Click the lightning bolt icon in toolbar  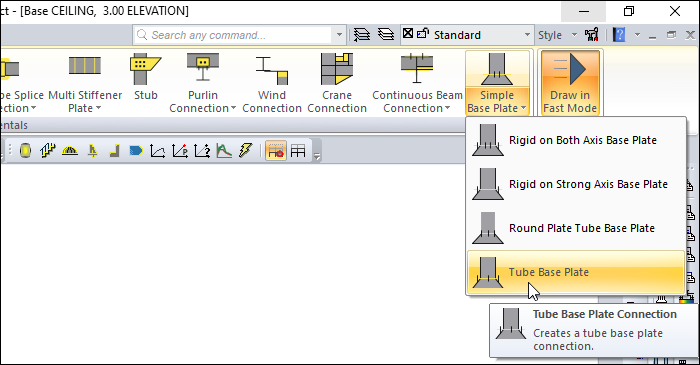click(246, 151)
